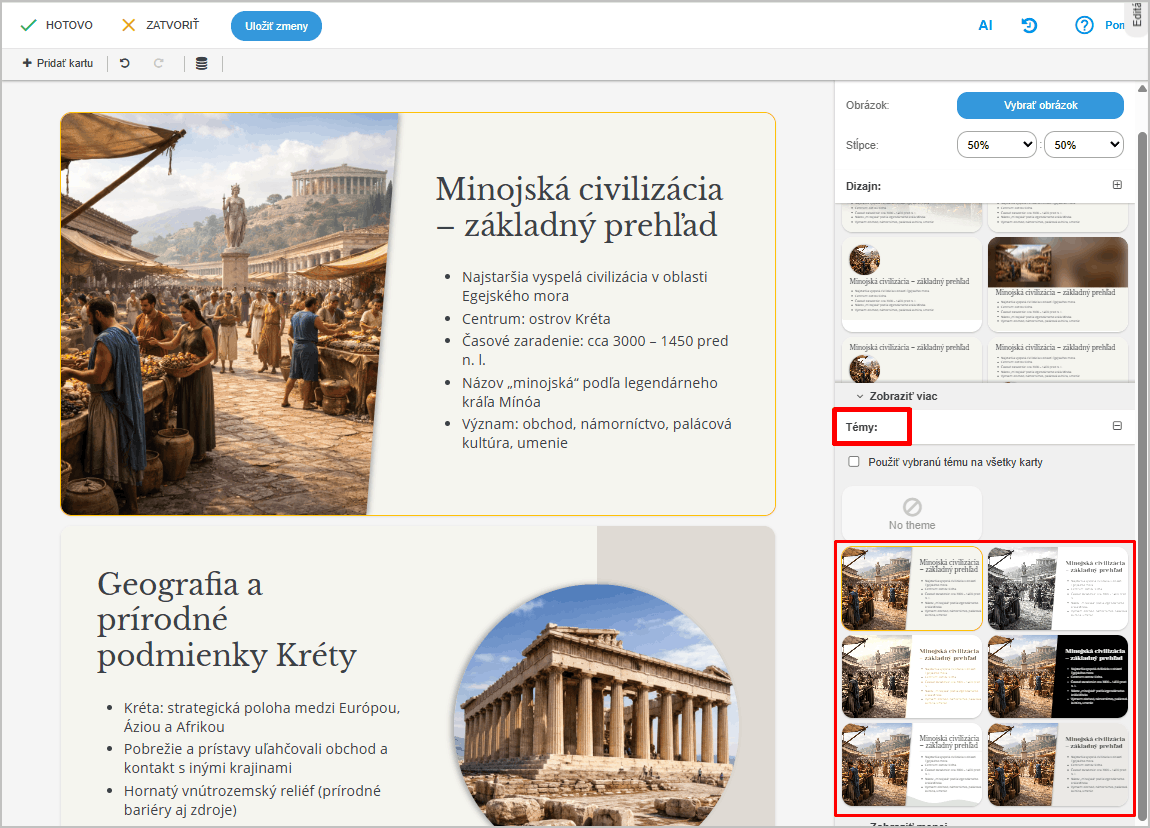
Task: Click the AI assistant icon
Action: pyautogui.click(x=985, y=26)
